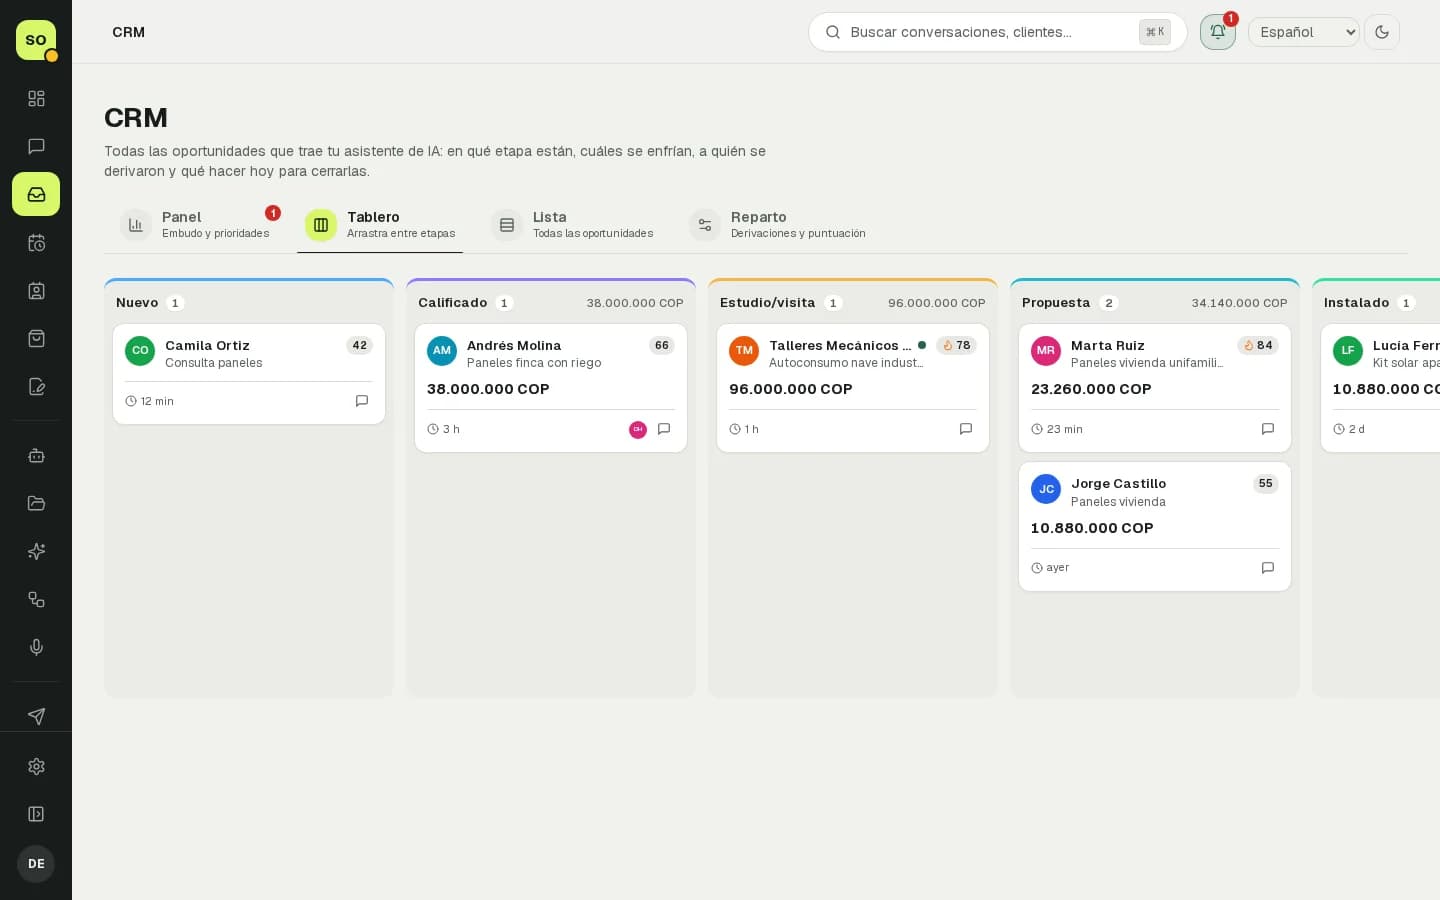Open chat icon on Andrés Molina card
Viewport: 1440px width, 900px height.
pos(664,429)
